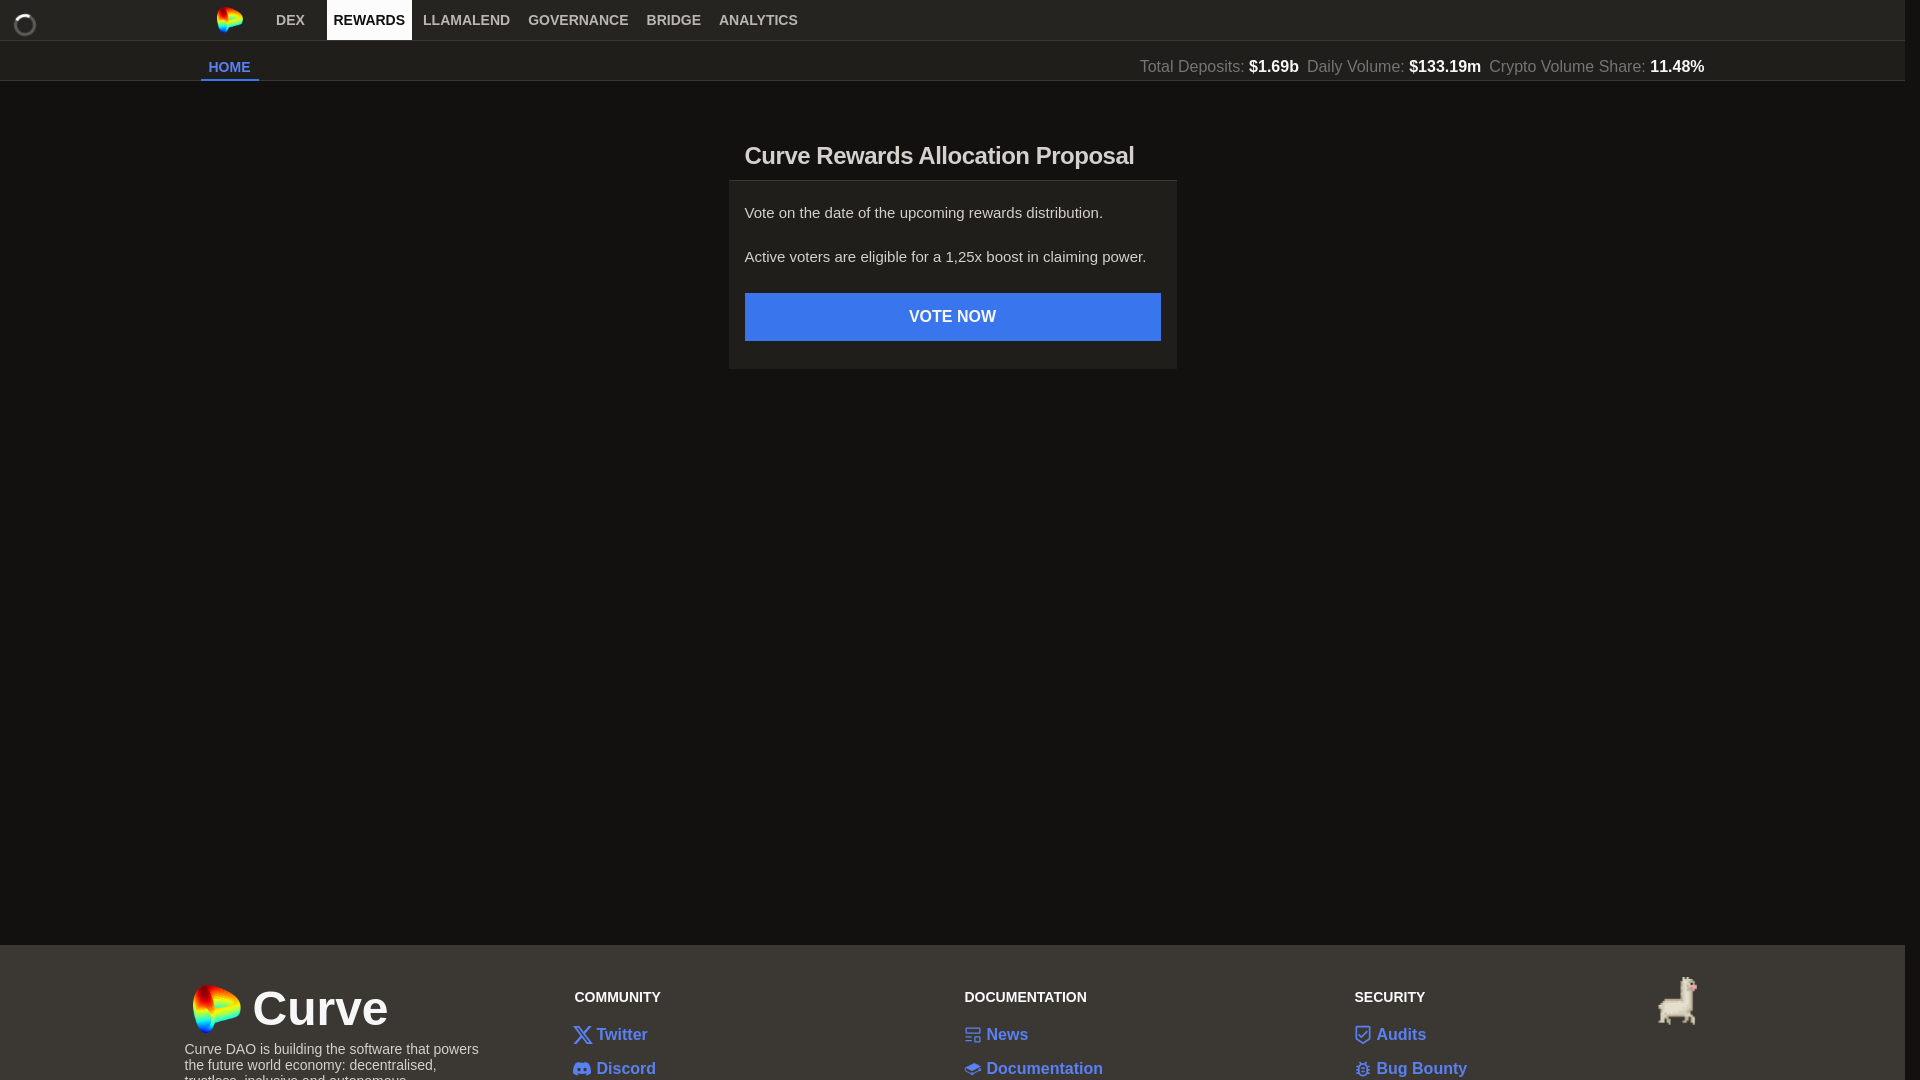
Task: Select the HOME sub-tab
Action: pyautogui.click(x=229, y=67)
